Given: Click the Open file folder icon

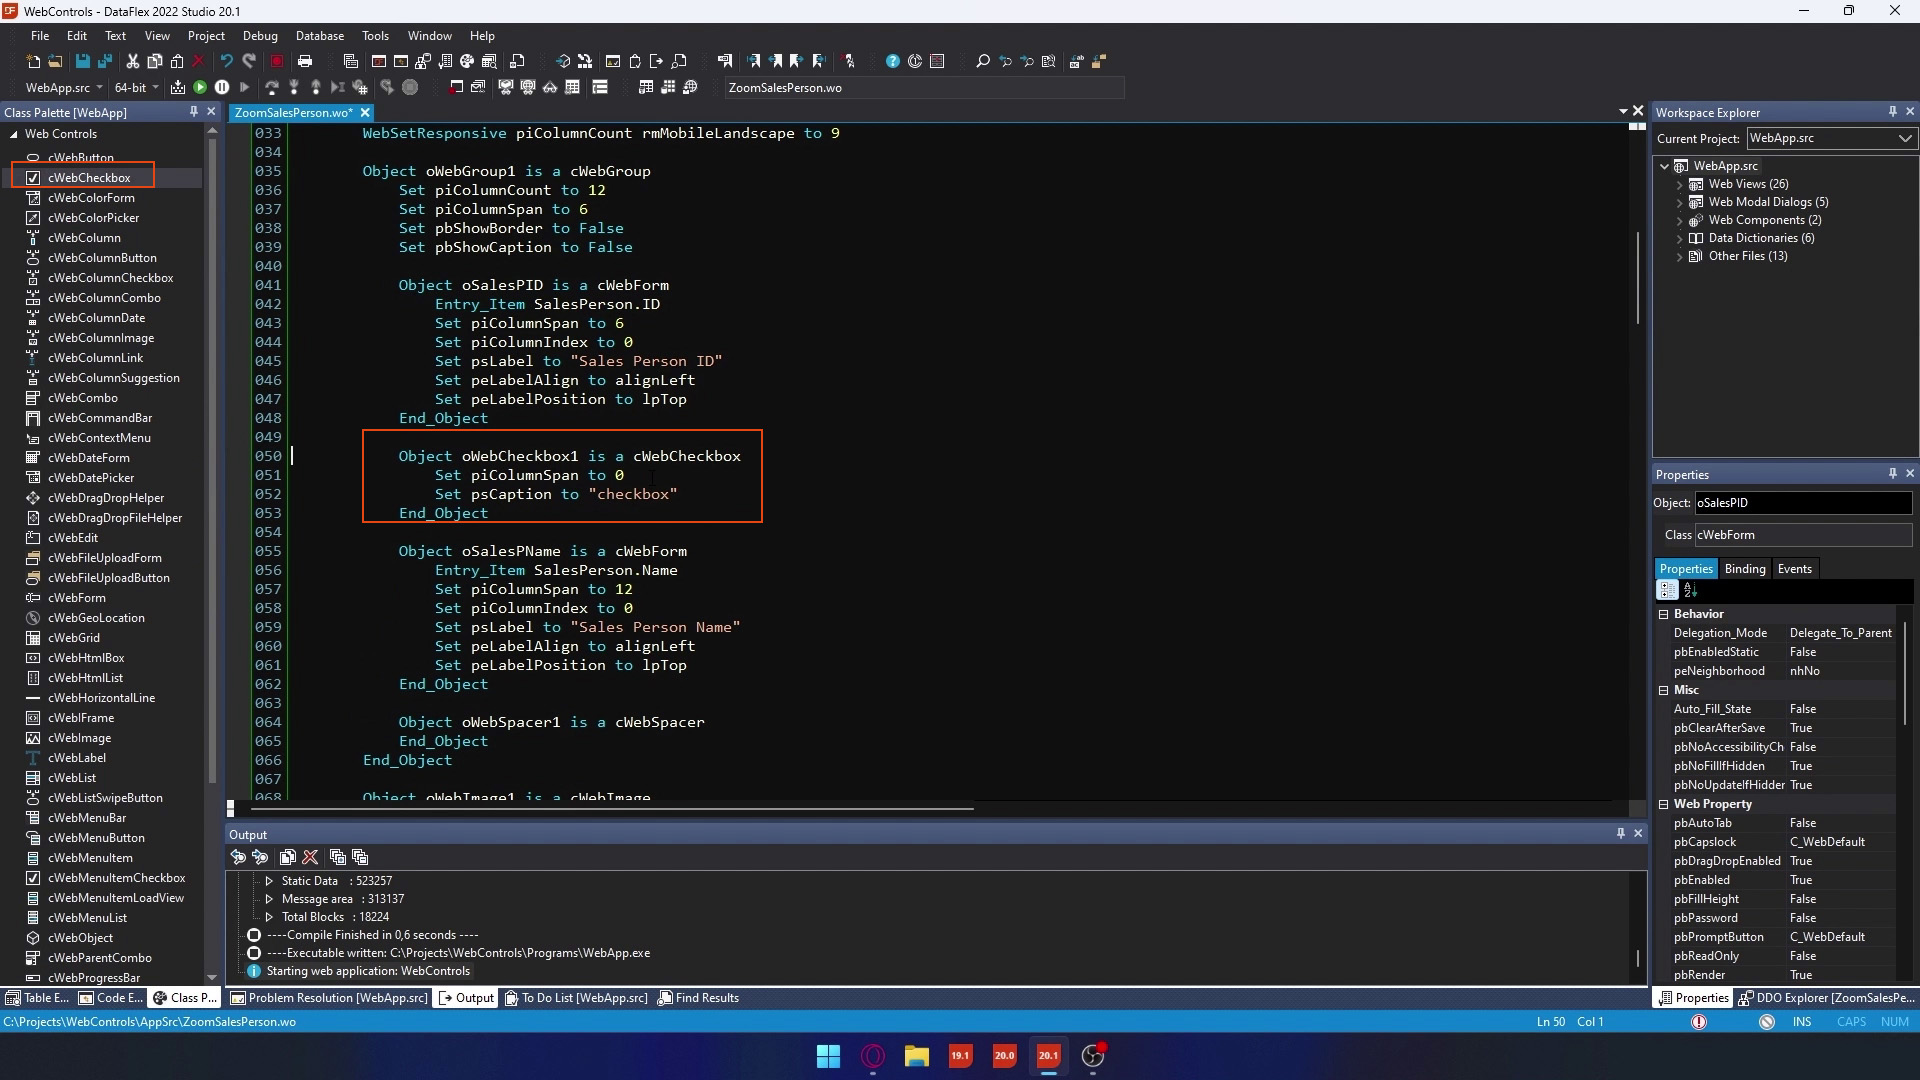Looking at the screenshot, I should 55,61.
